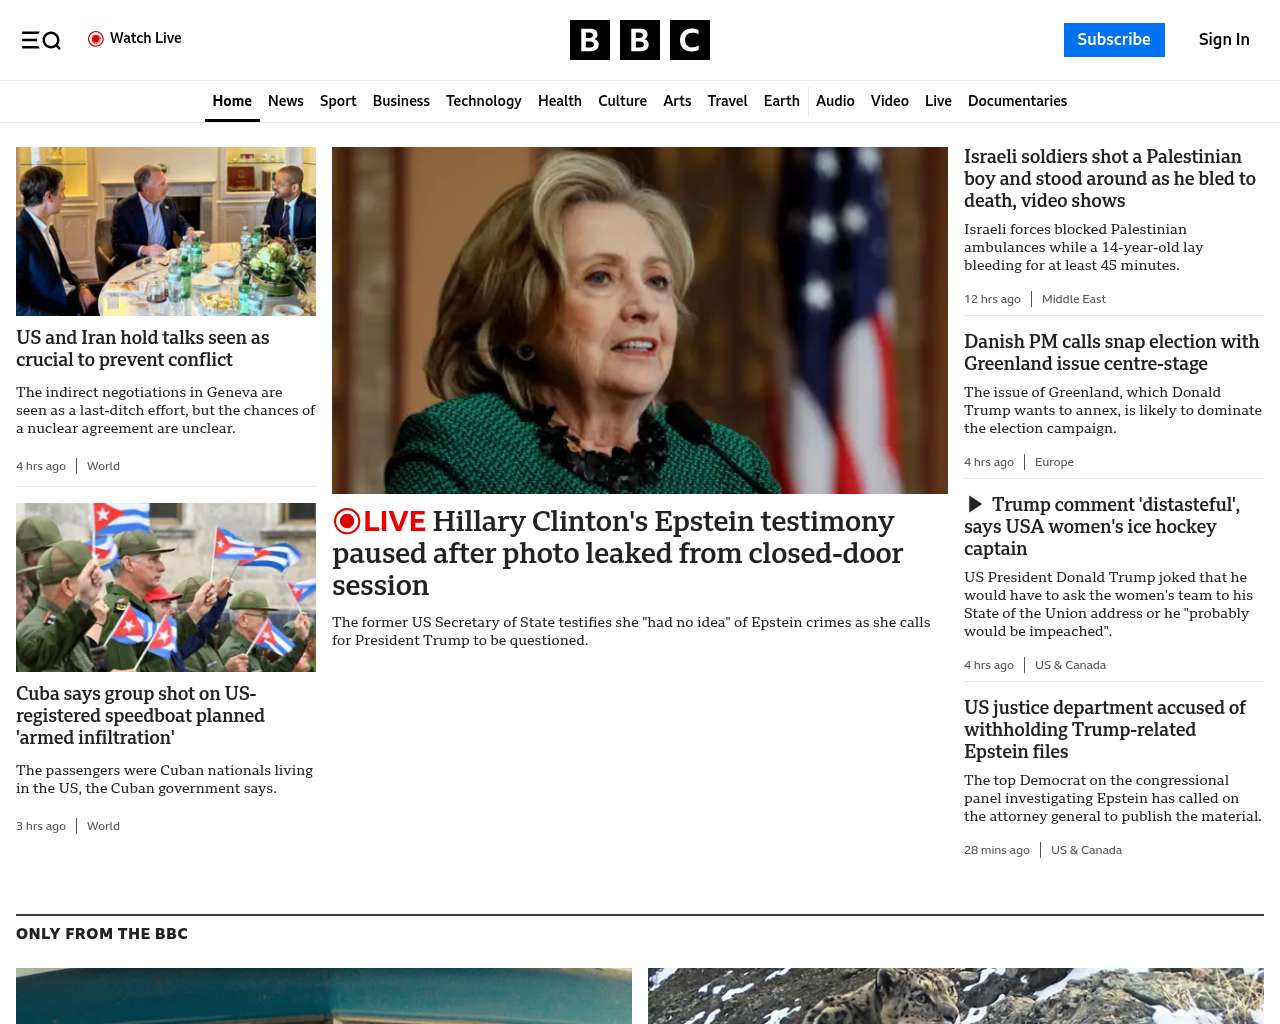Click 'The top Democrat on the congressional' summary

point(1113,798)
